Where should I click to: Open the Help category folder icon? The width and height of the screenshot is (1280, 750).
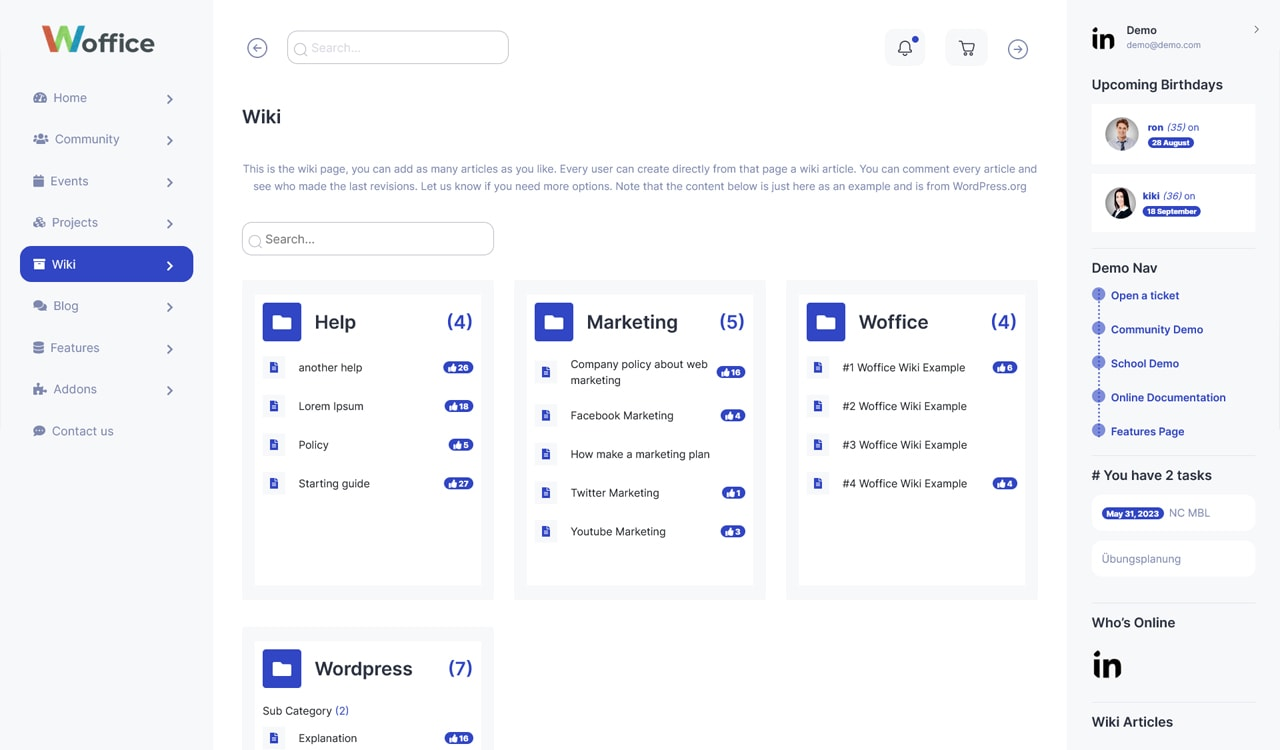281,321
